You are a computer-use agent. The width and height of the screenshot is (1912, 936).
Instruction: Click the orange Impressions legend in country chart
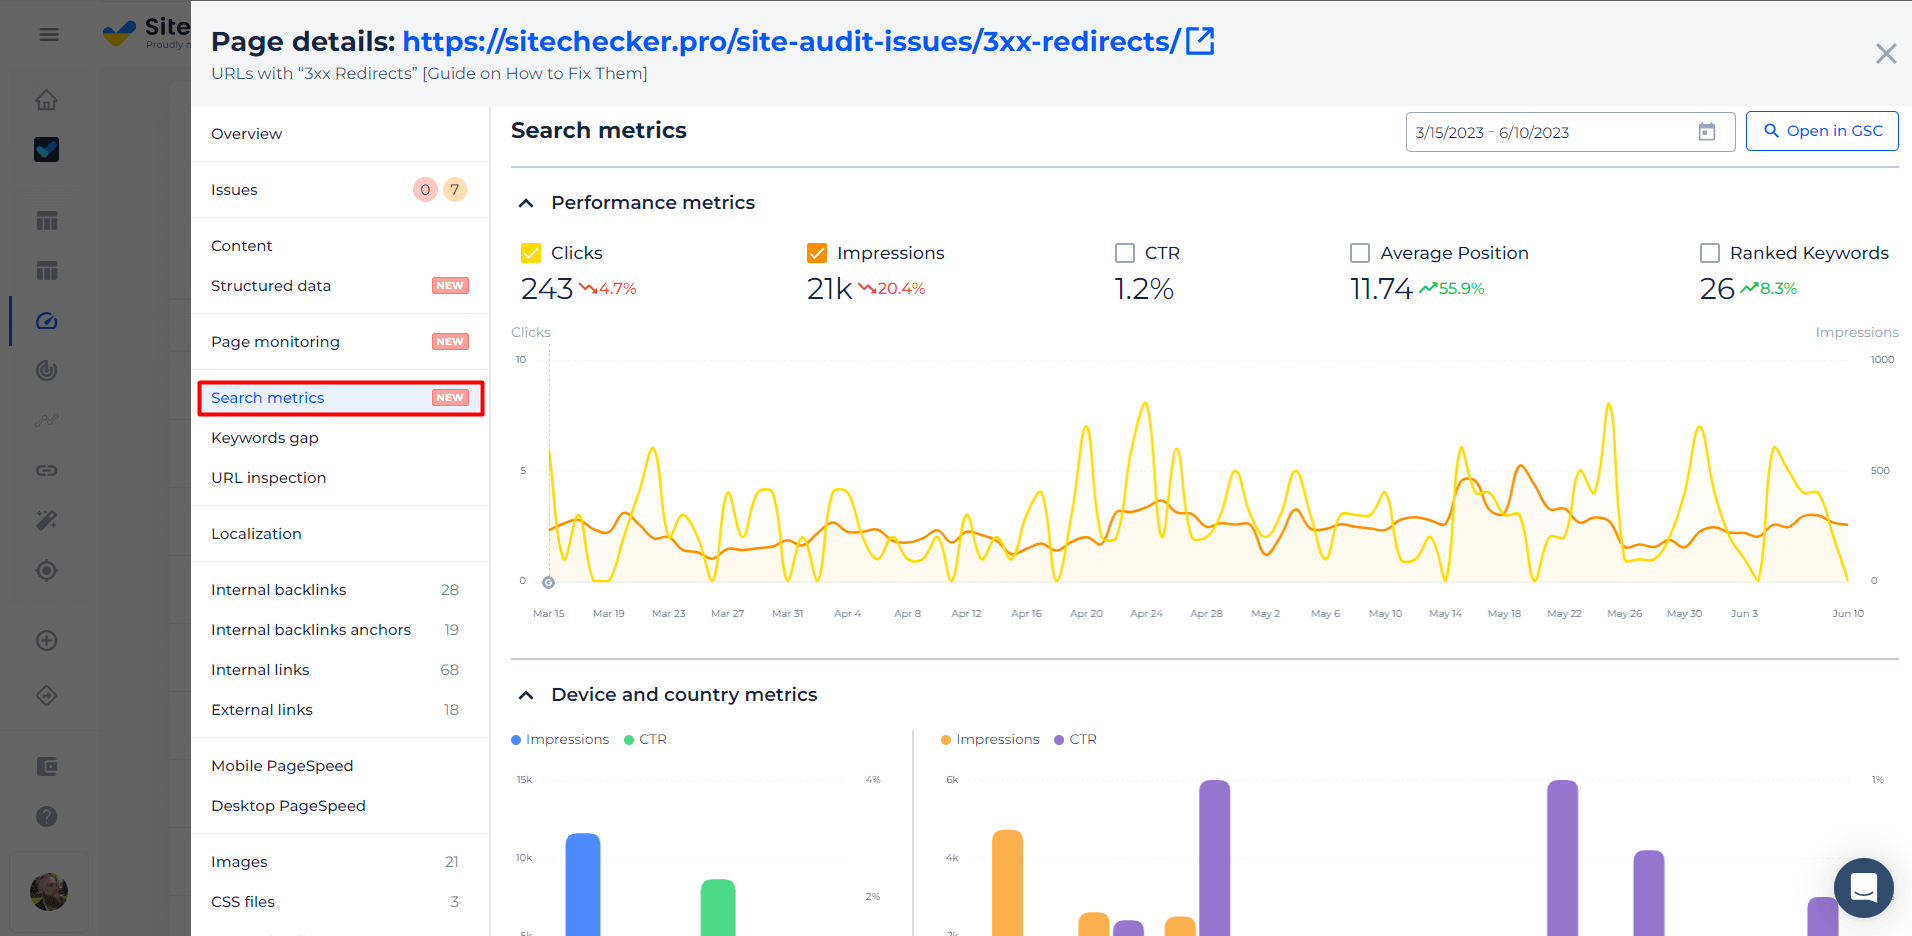tap(990, 740)
